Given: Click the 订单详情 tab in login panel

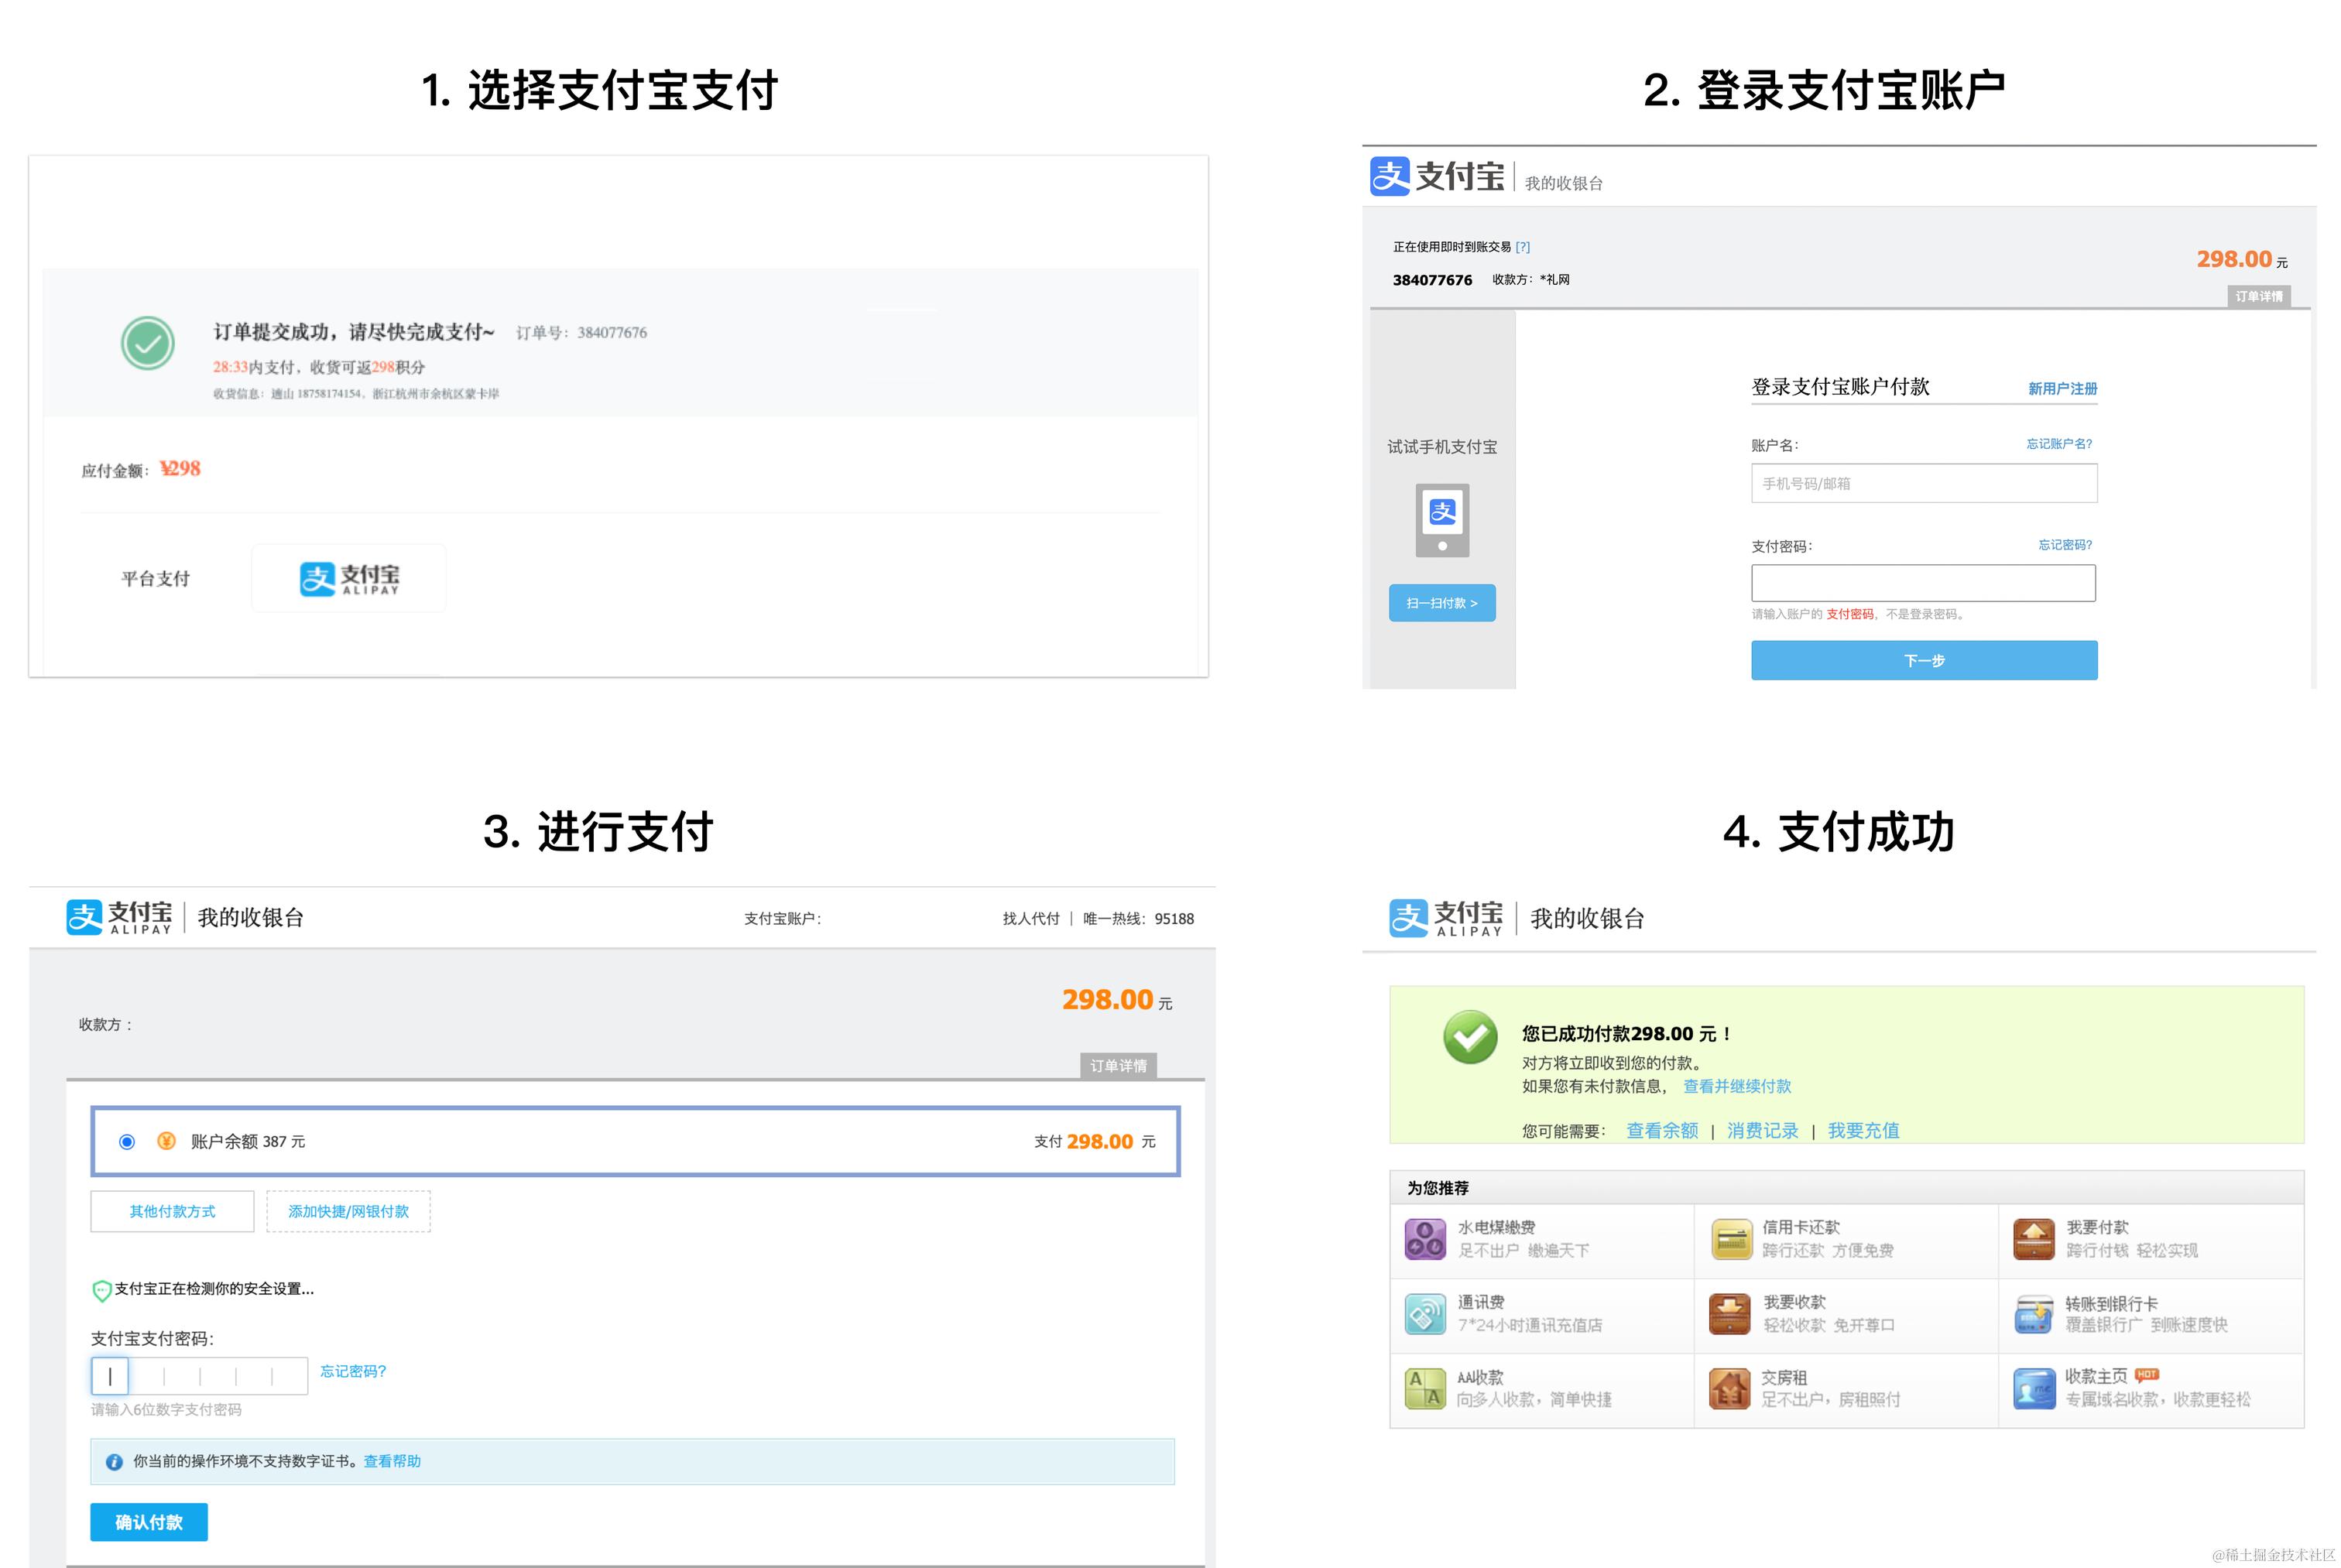Looking at the screenshot, I should (x=2258, y=296).
